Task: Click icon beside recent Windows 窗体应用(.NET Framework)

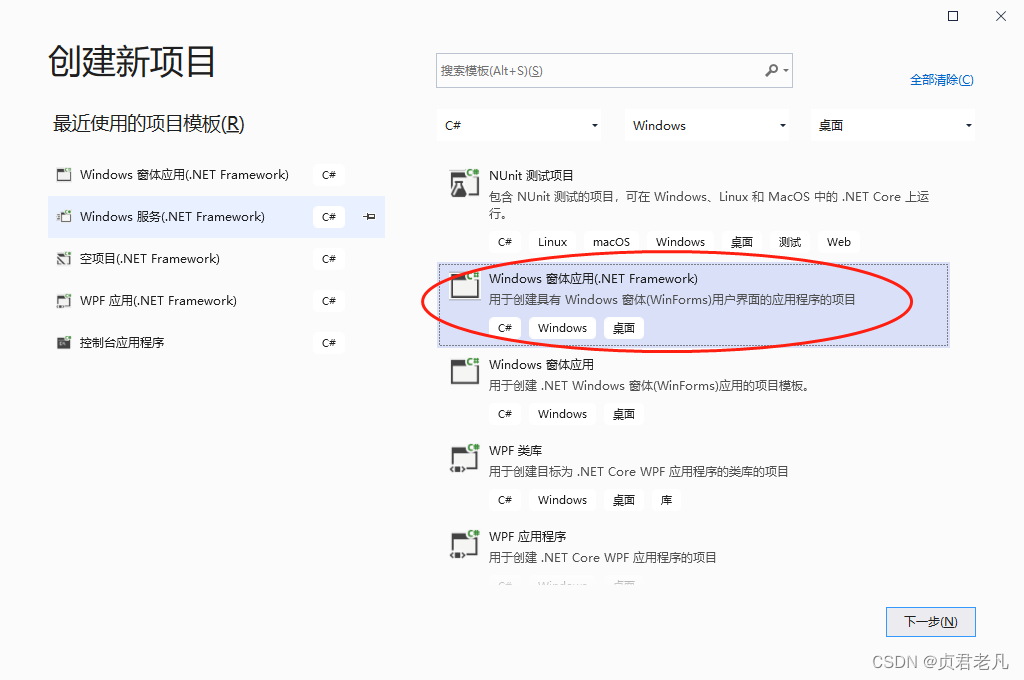Action: pyautogui.click(x=63, y=174)
